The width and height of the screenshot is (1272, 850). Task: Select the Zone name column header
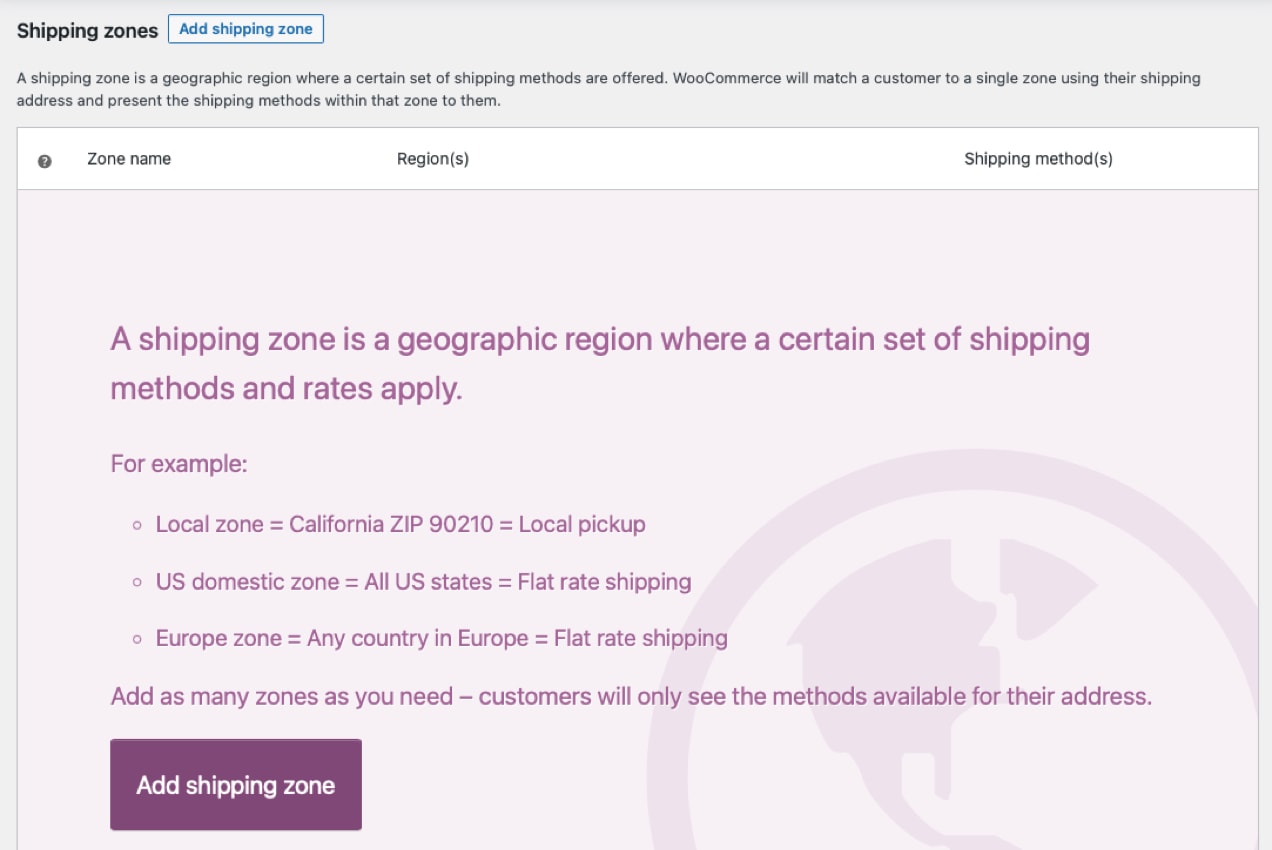pyautogui.click(x=129, y=158)
